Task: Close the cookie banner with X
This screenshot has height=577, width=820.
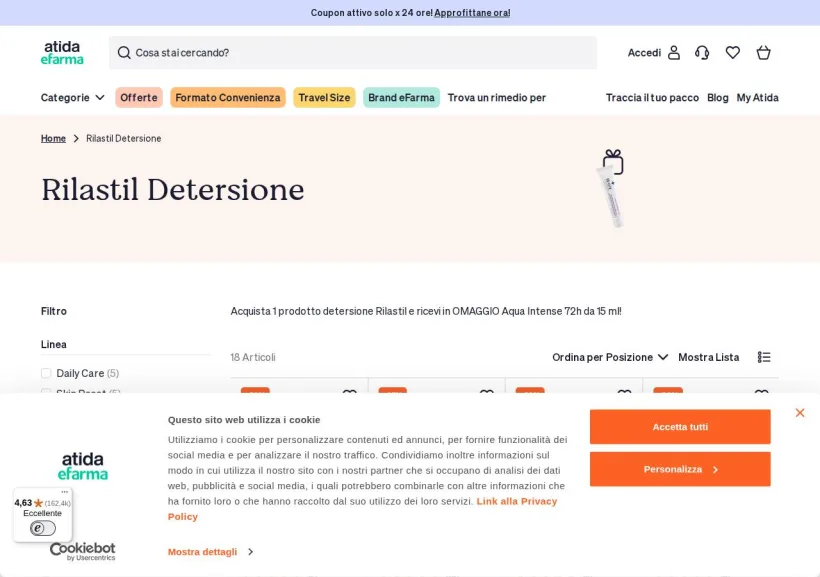Action: (800, 413)
